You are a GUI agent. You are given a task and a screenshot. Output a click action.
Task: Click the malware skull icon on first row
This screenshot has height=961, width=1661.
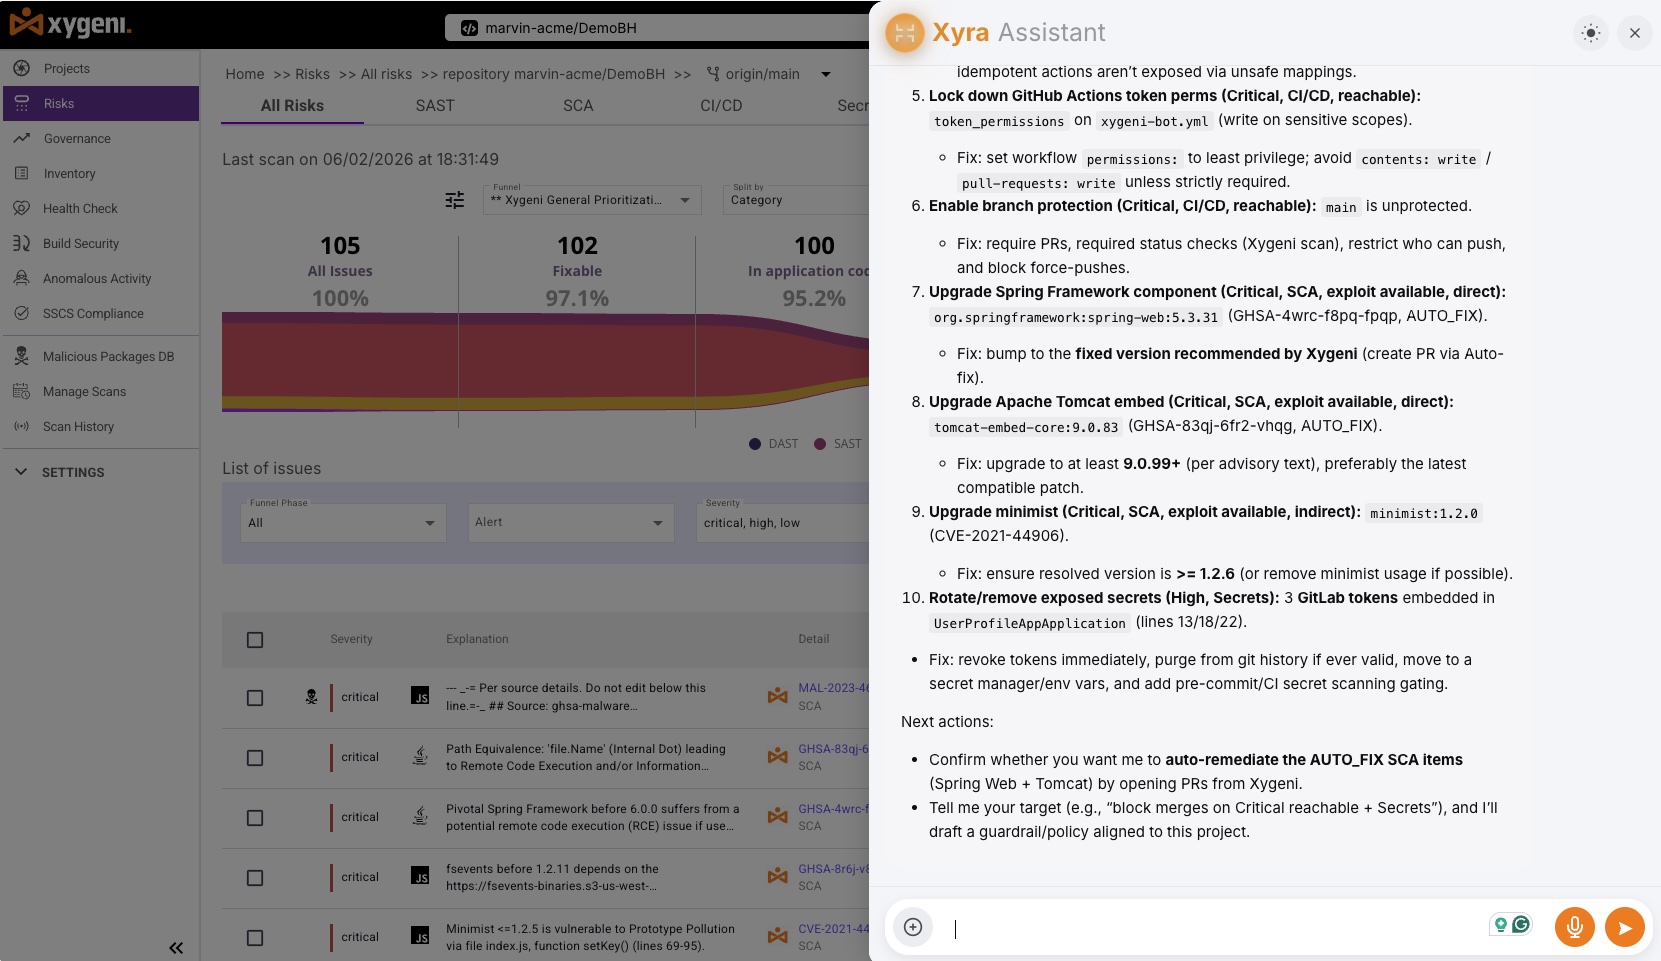(311, 696)
